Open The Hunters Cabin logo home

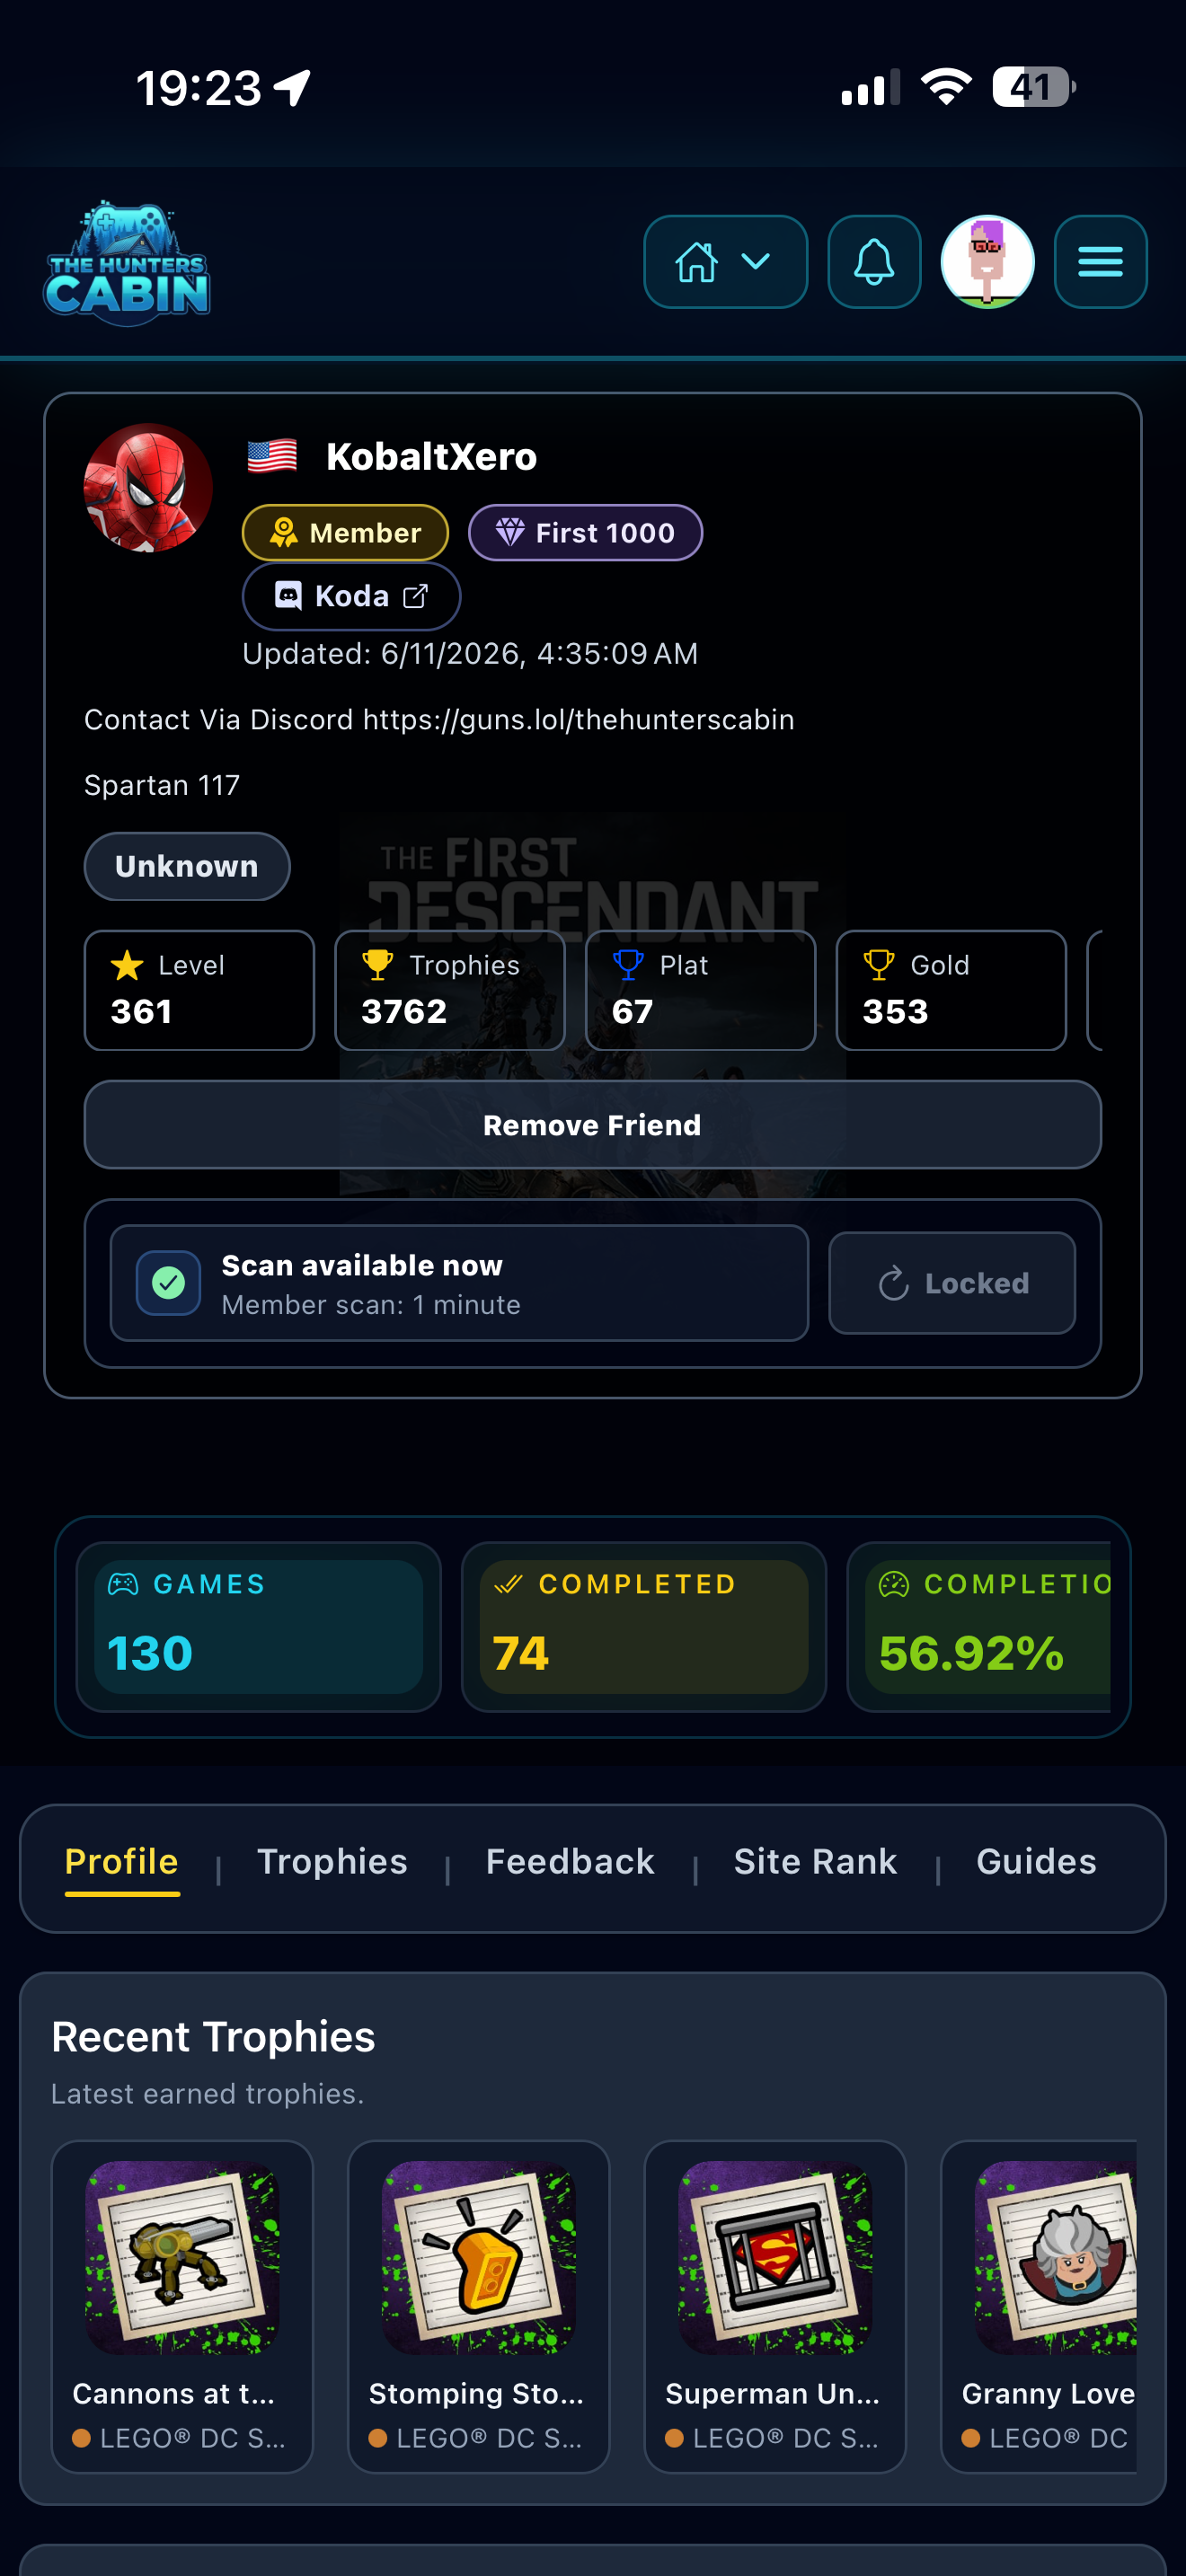(127, 263)
